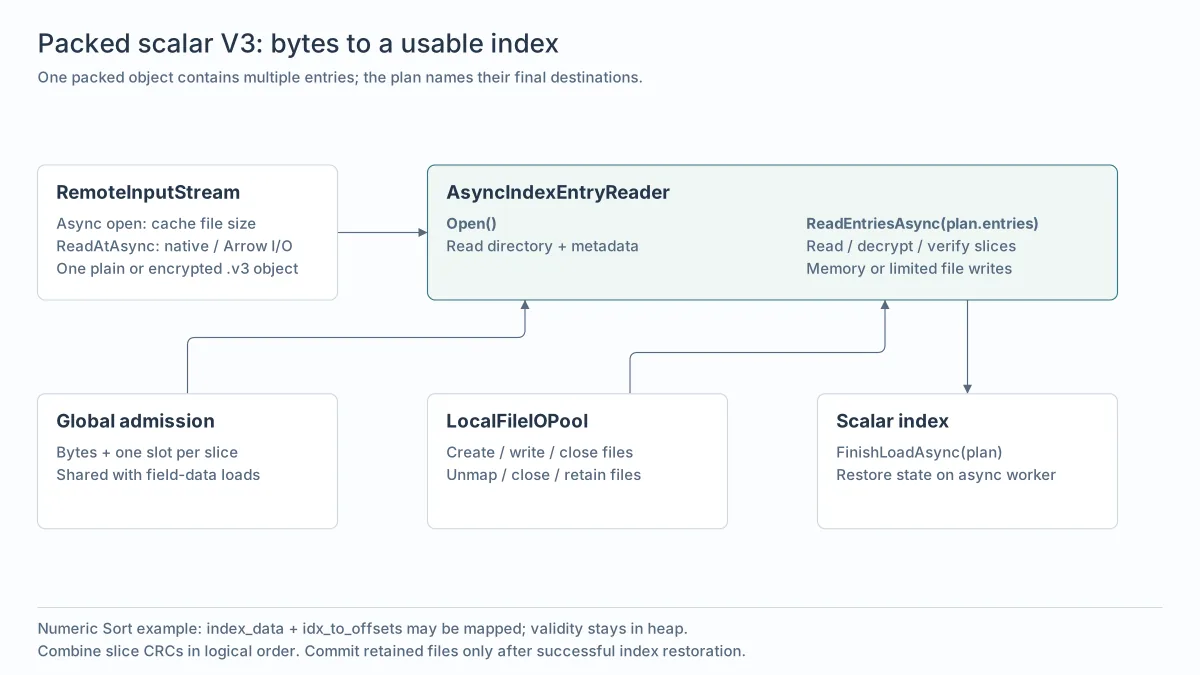Click the LocalFileIOPool heading

[517, 421]
